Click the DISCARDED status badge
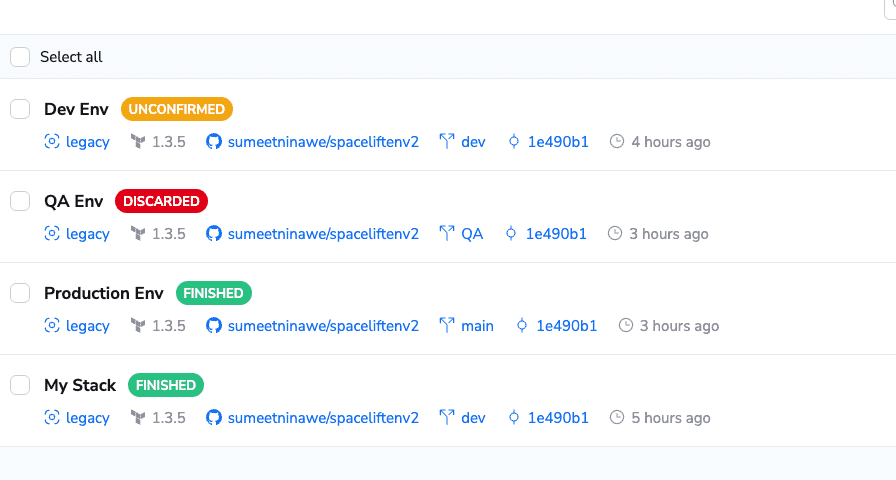 point(161,201)
